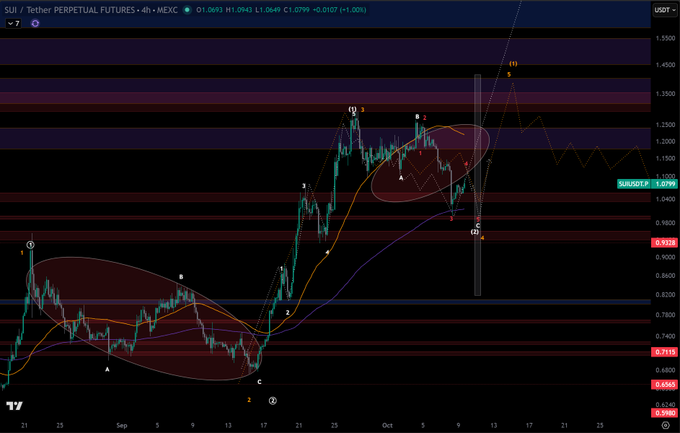Collapse the 7 indicators legend chevron
Image resolution: width=680 pixels, height=433 pixels.
click(10, 23)
